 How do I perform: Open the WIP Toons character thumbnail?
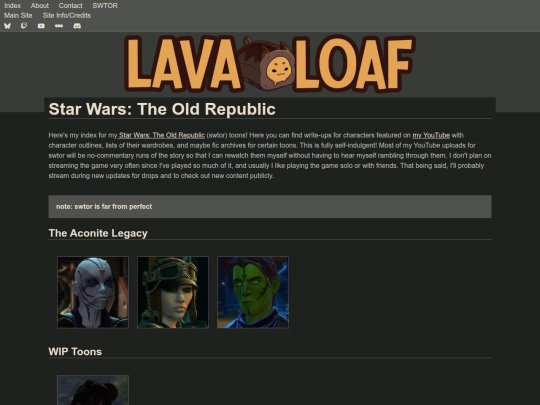93,390
